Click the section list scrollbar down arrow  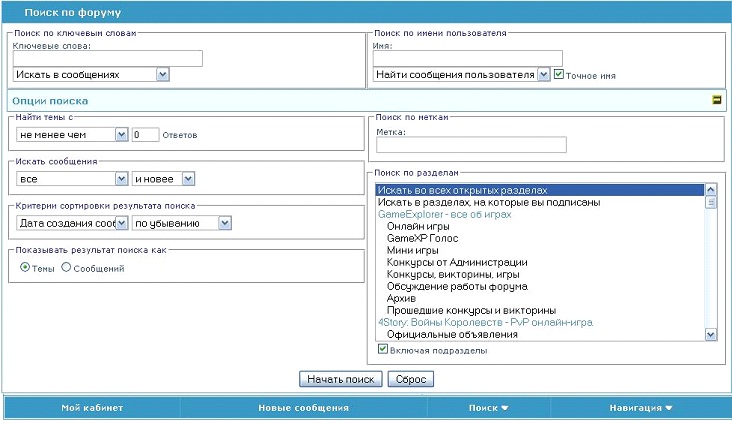click(x=711, y=335)
